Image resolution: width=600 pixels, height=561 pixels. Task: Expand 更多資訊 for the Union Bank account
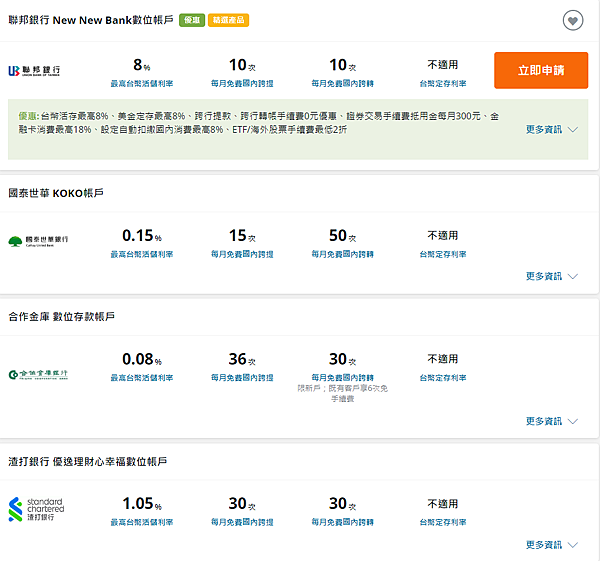(x=552, y=129)
